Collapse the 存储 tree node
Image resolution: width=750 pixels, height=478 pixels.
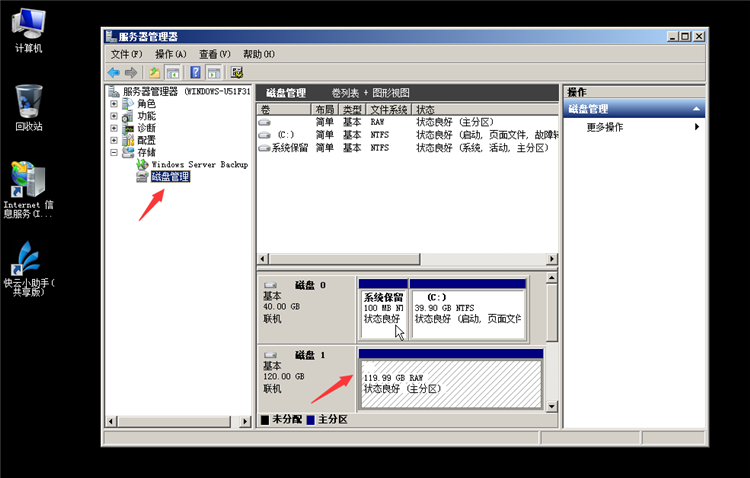tap(114, 153)
